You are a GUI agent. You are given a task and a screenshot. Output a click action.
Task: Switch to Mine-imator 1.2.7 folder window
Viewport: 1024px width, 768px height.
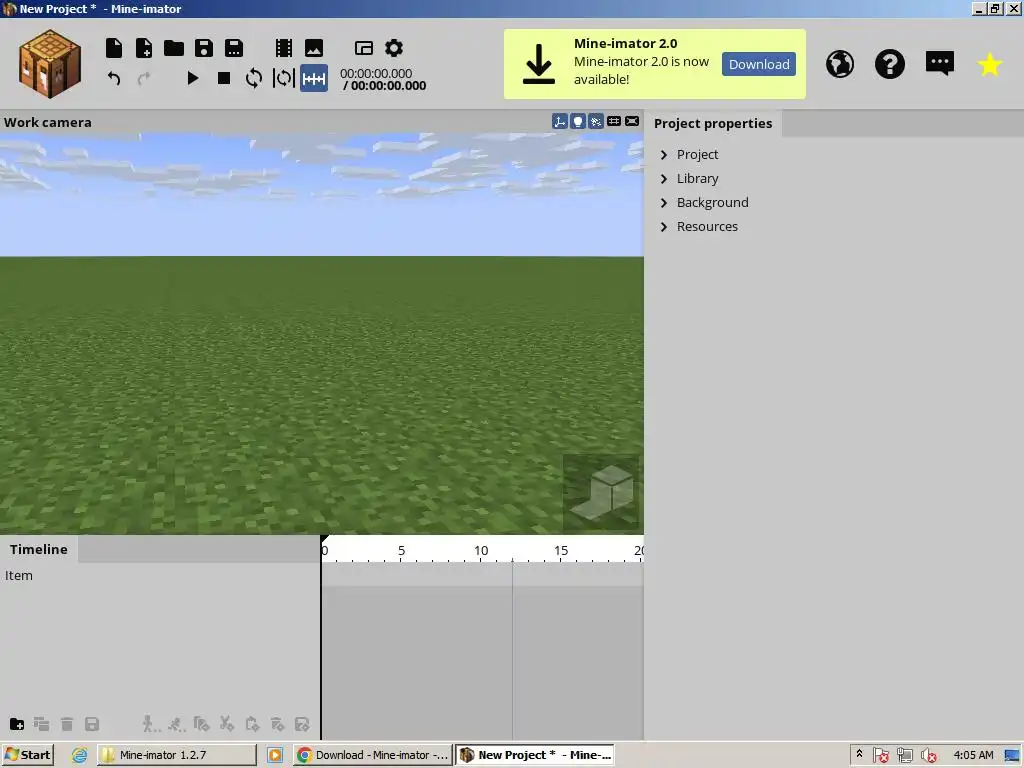(x=176, y=755)
